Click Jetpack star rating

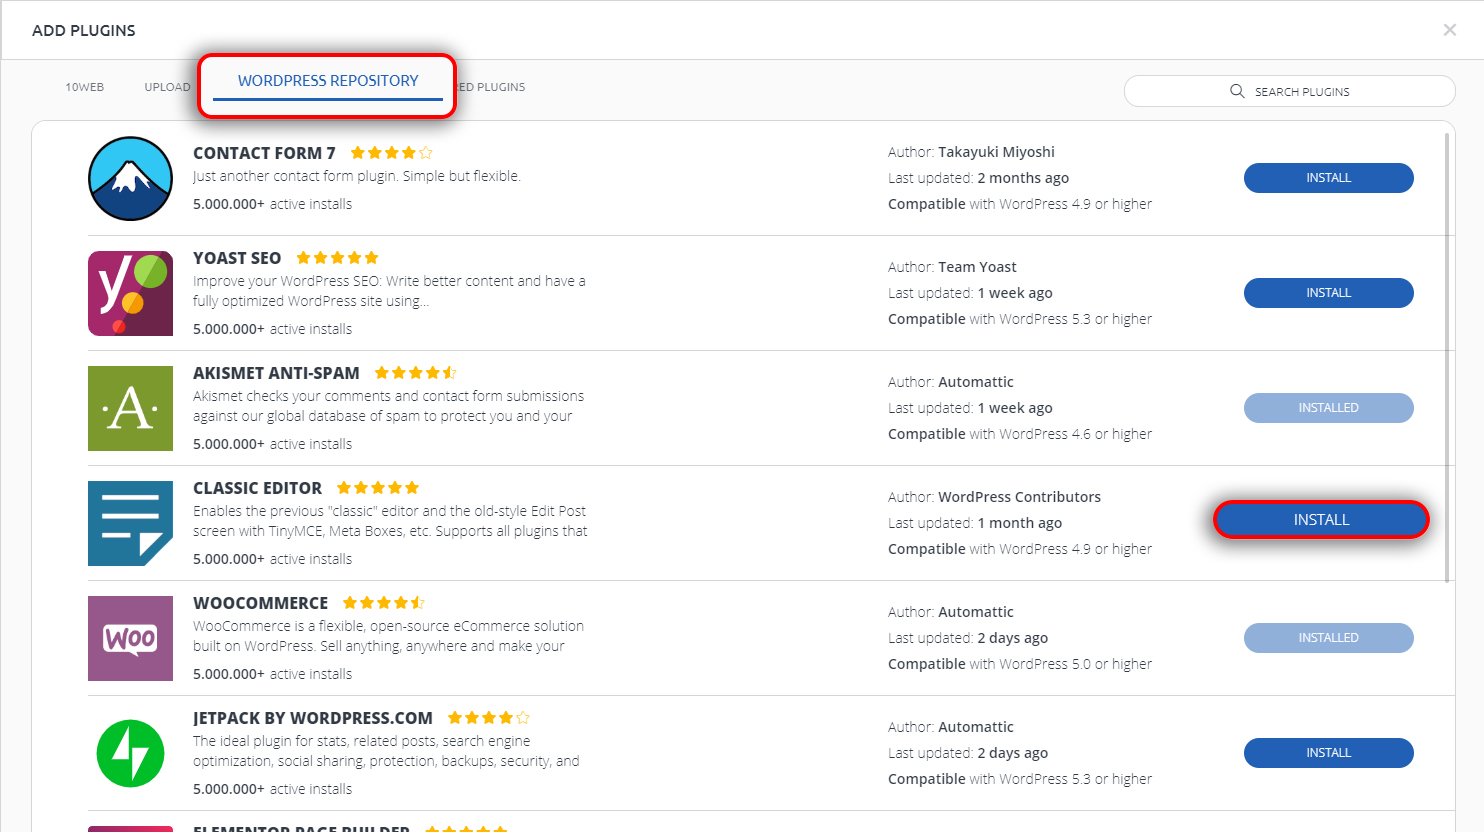coord(488,718)
